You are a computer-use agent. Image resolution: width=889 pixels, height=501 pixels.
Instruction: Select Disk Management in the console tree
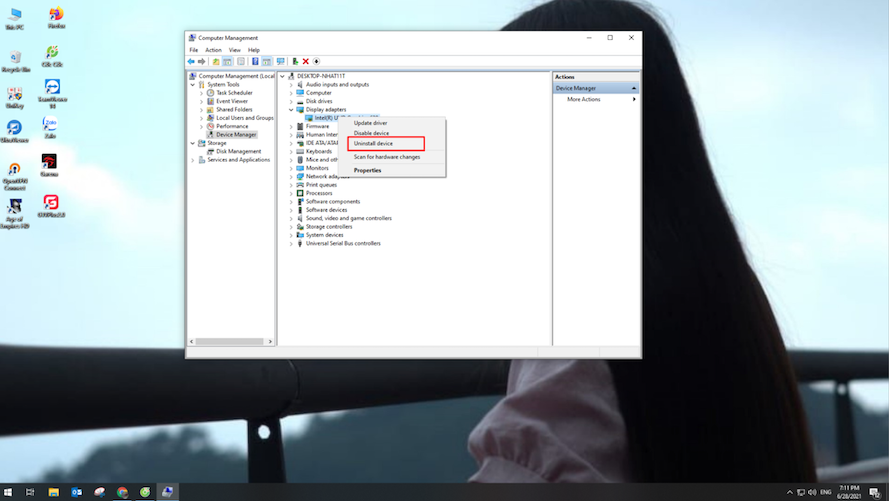238,151
